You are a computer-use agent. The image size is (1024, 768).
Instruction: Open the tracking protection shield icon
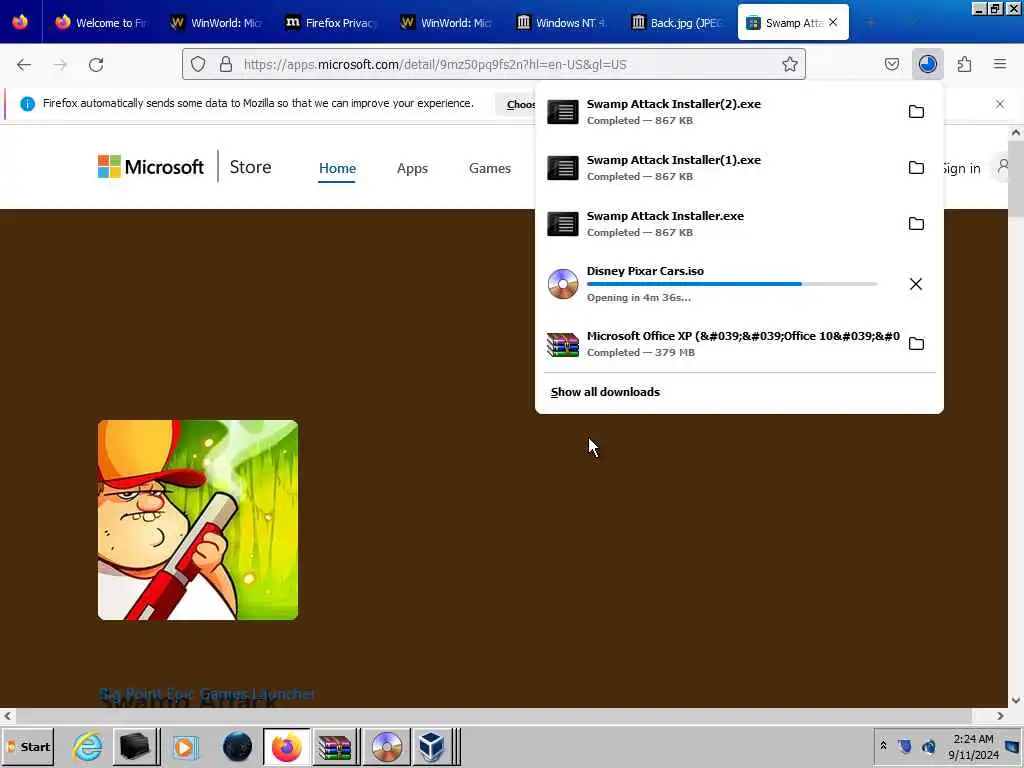pos(198,64)
